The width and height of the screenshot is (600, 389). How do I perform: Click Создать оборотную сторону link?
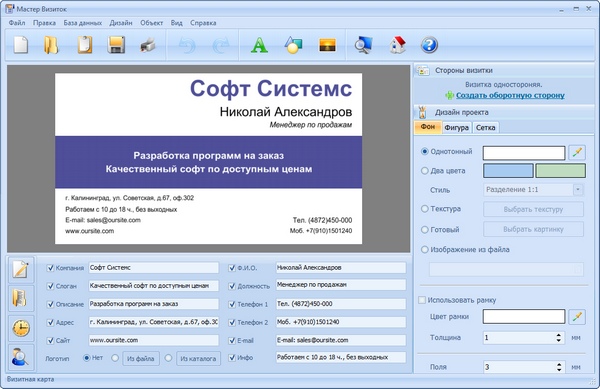510,95
